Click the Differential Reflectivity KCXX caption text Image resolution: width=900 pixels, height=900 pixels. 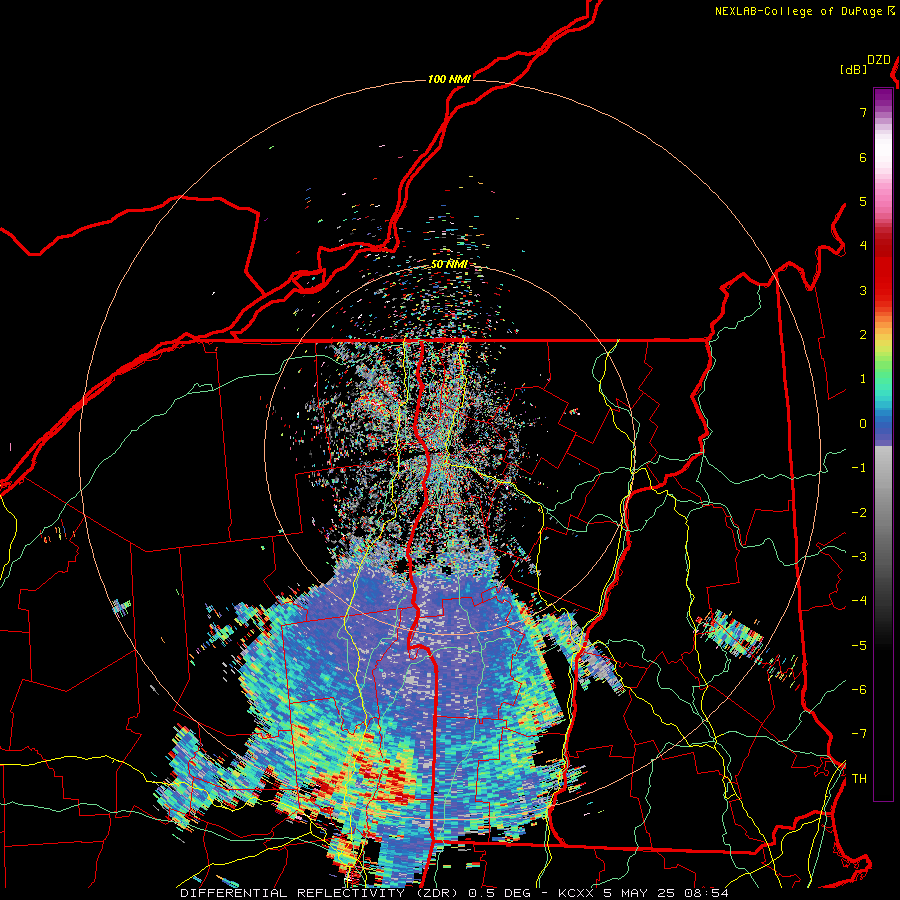[x=454, y=893]
